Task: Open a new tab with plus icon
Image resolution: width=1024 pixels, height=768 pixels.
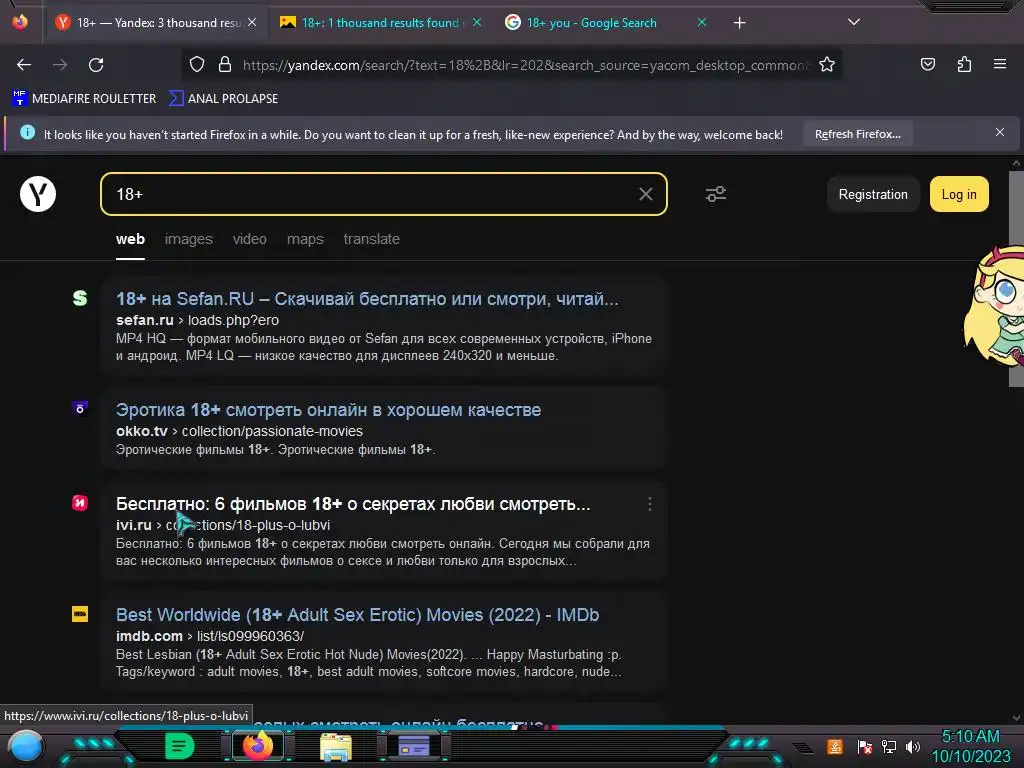Action: (739, 23)
